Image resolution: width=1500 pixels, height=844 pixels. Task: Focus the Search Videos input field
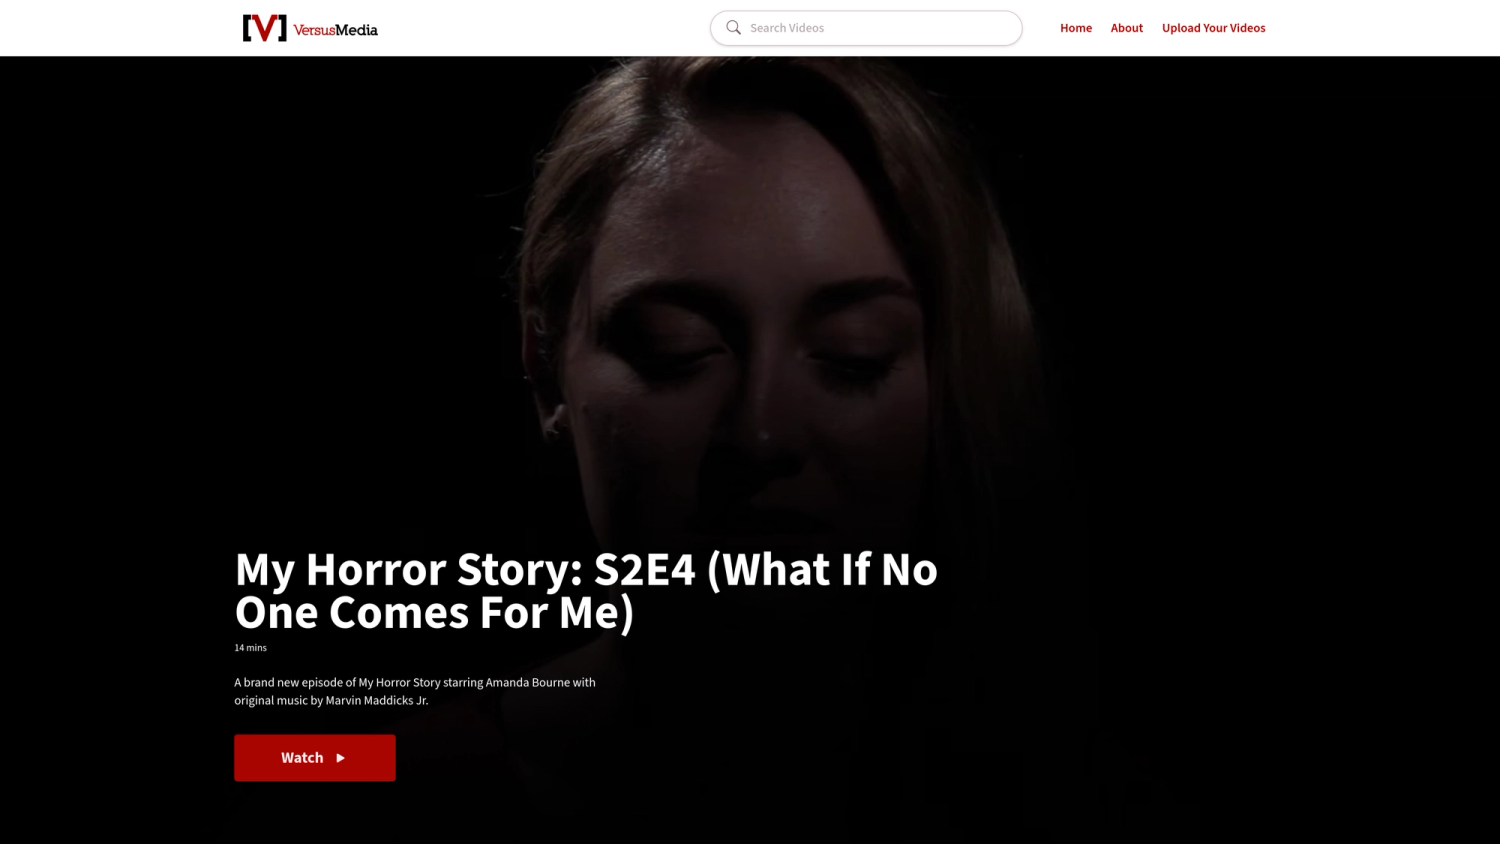click(866, 28)
